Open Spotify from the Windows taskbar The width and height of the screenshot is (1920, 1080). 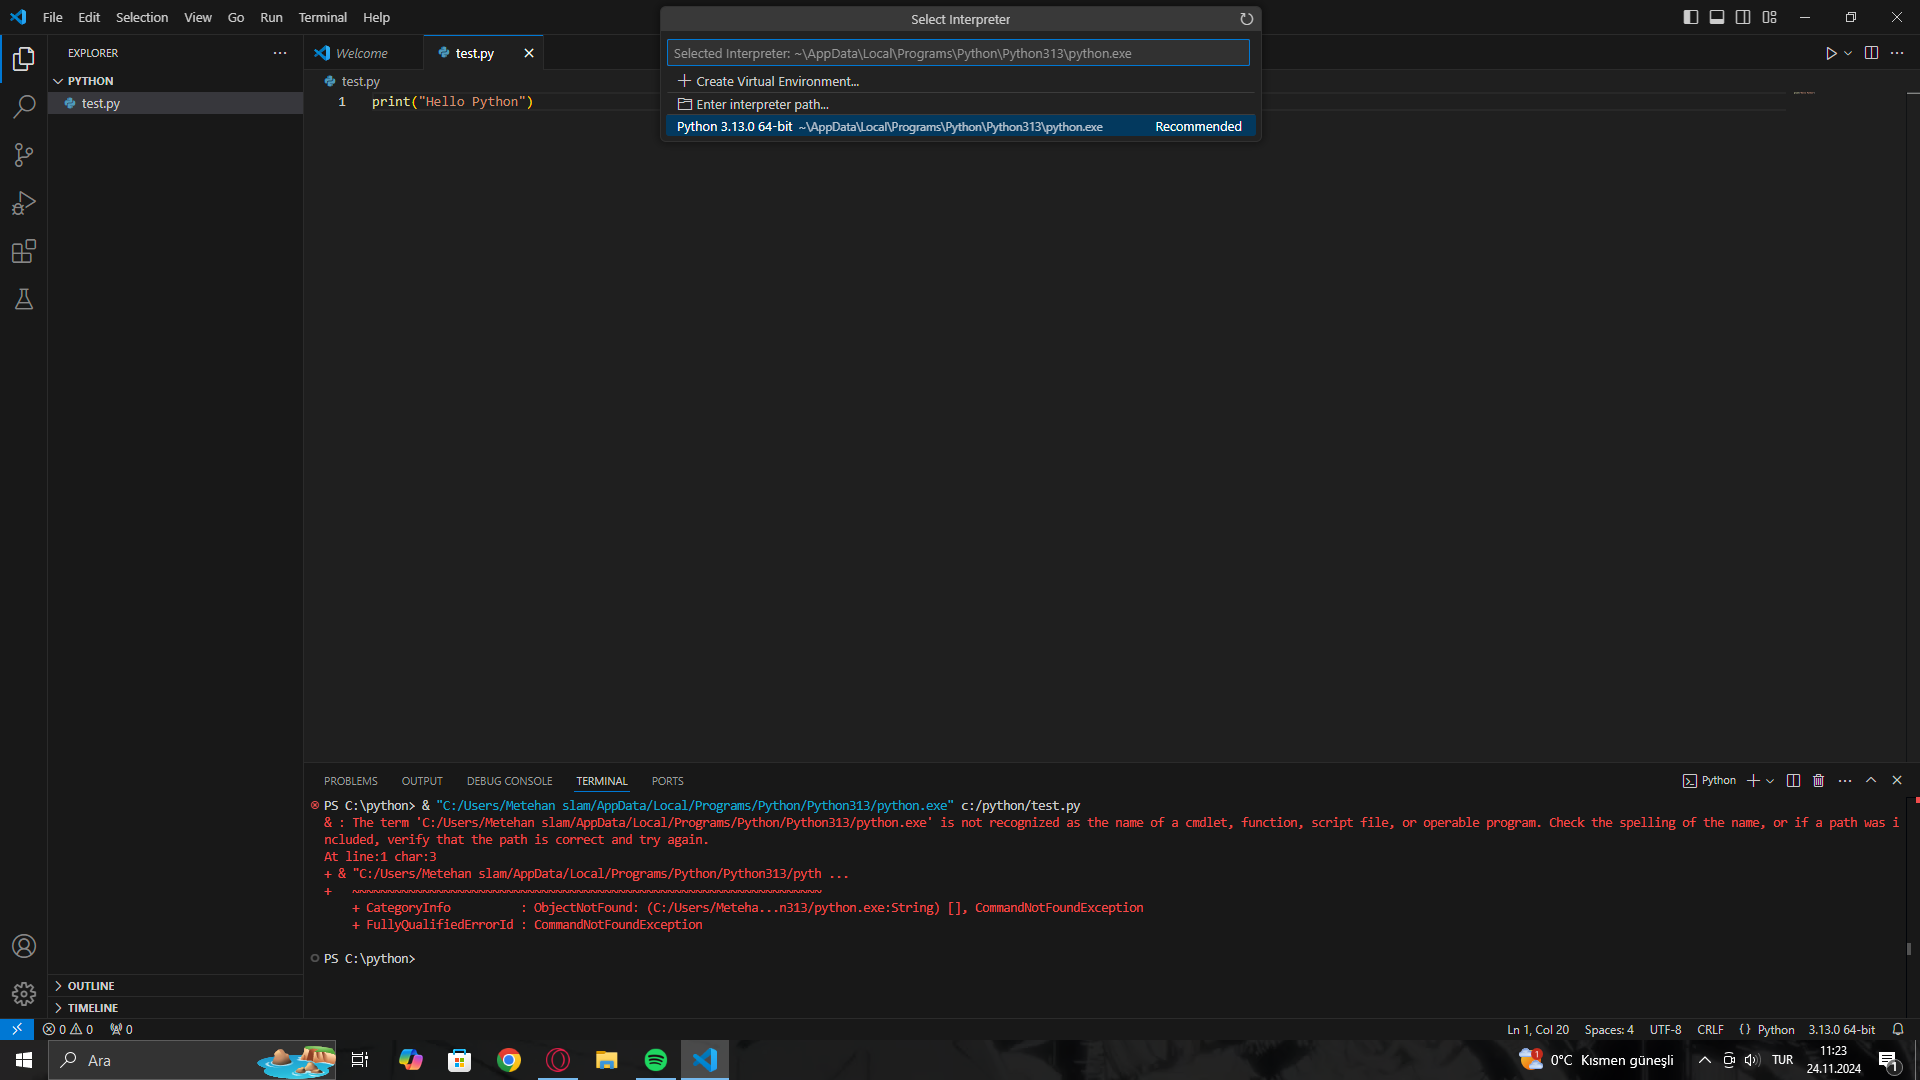click(656, 1060)
